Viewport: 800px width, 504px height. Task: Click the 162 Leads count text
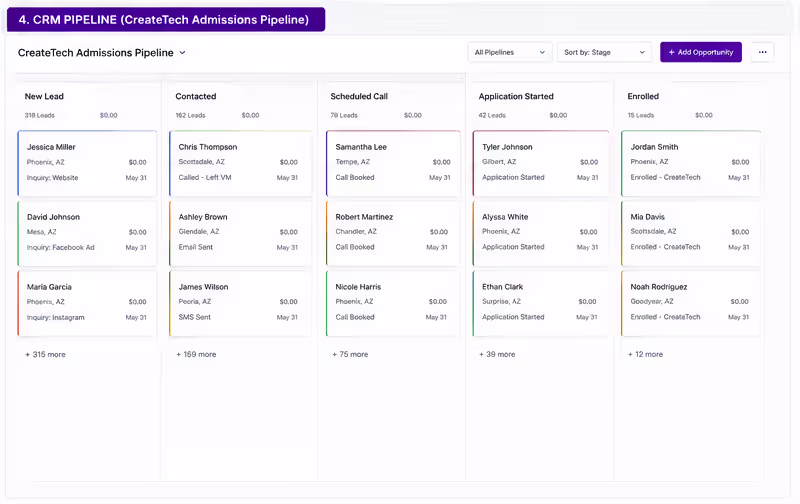pyautogui.click(x=190, y=115)
